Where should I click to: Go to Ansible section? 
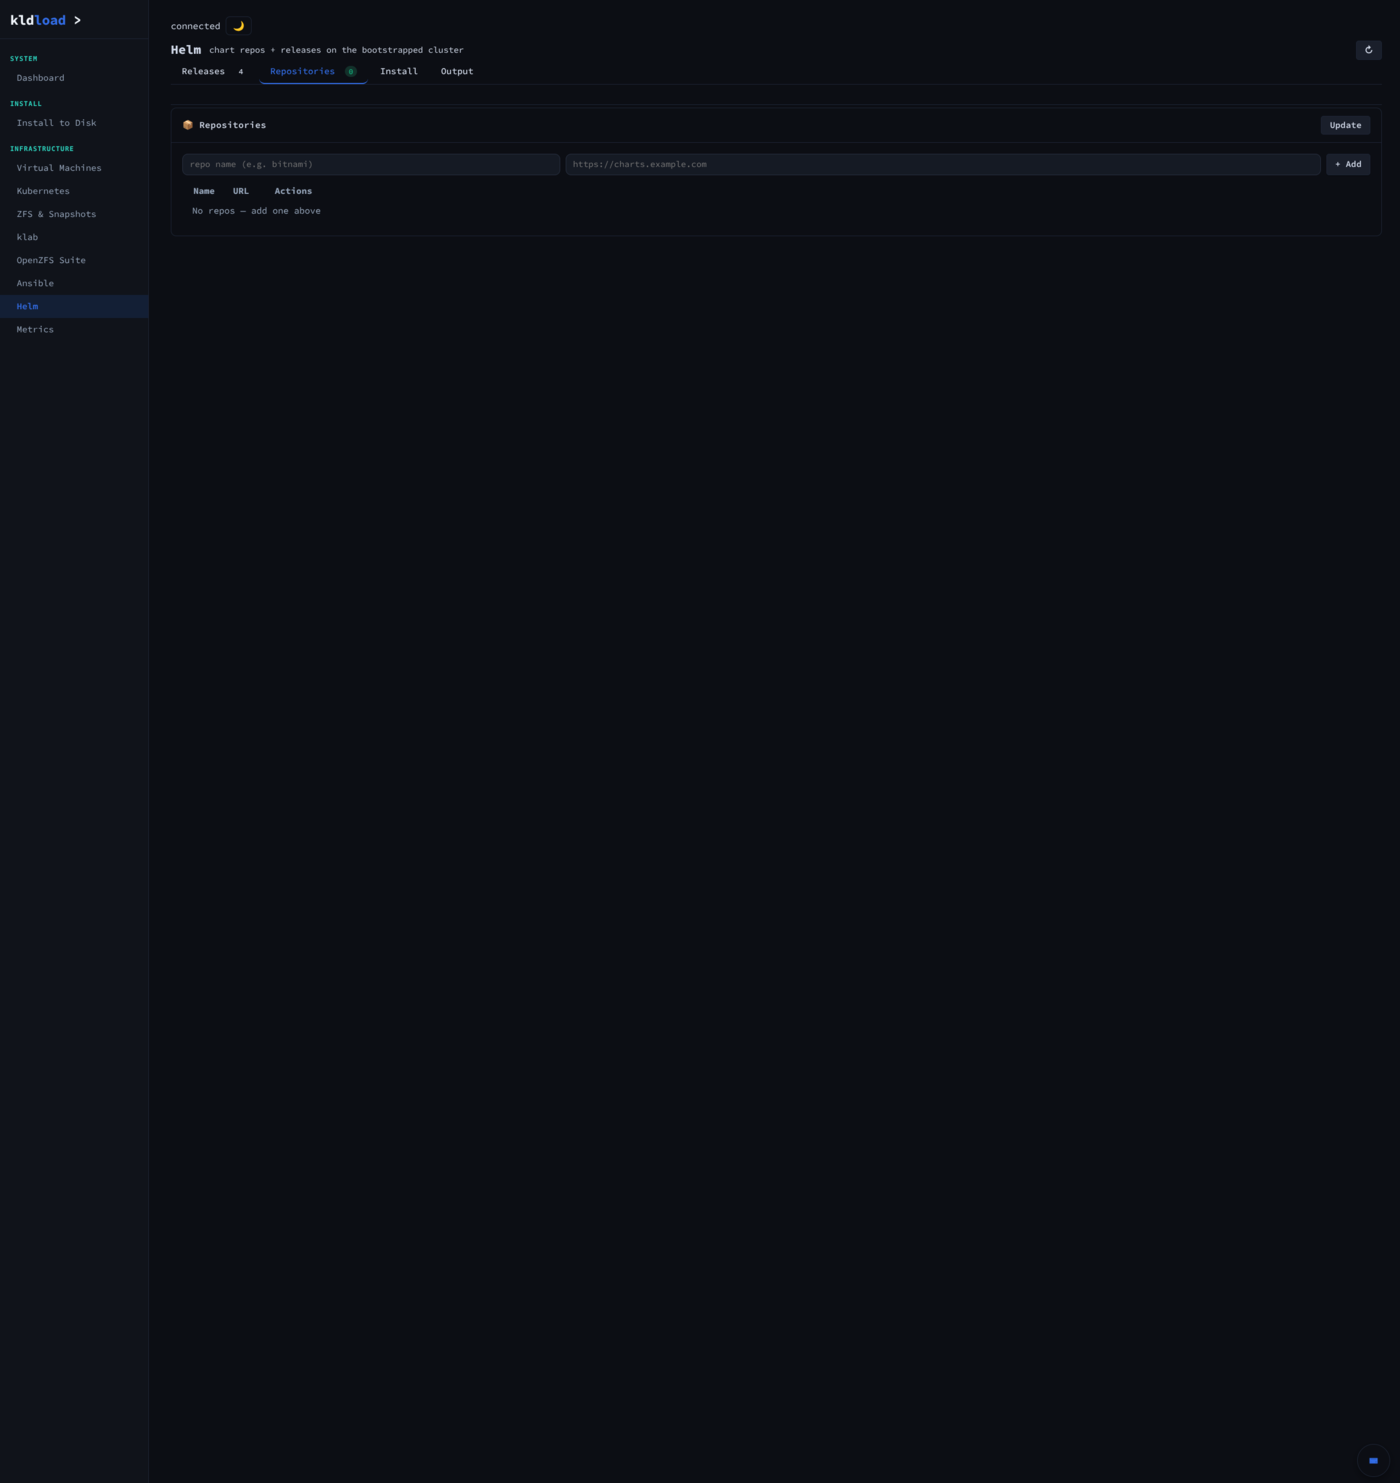74,283
